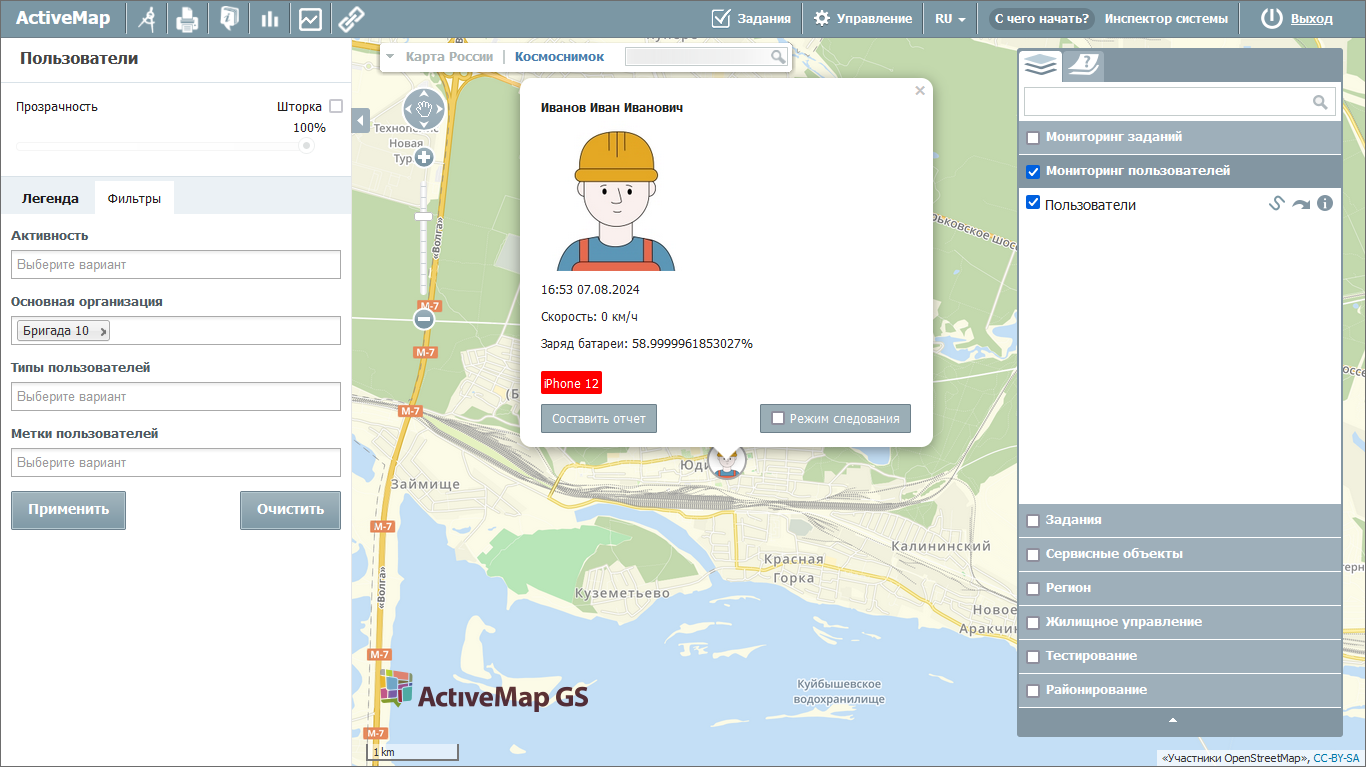Open info icon for Пользователи layer
This screenshot has width=1366, height=767.
click(x=1325, y=204)
